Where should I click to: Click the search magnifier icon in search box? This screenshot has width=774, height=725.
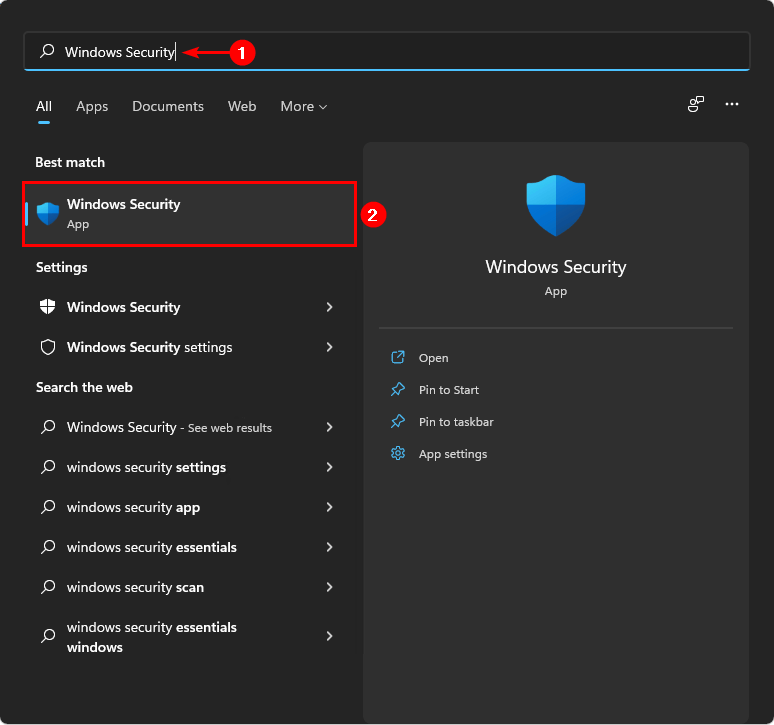point(47,50)
